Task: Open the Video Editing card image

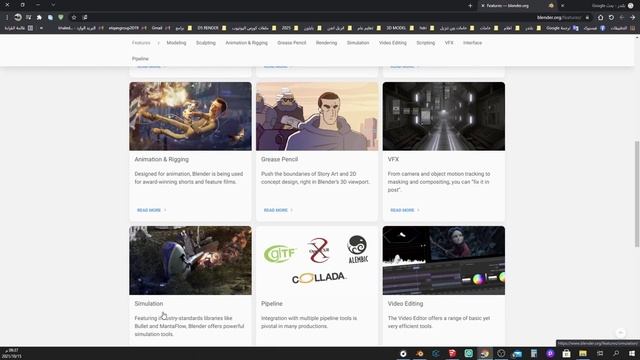Action: click(444, 260)
